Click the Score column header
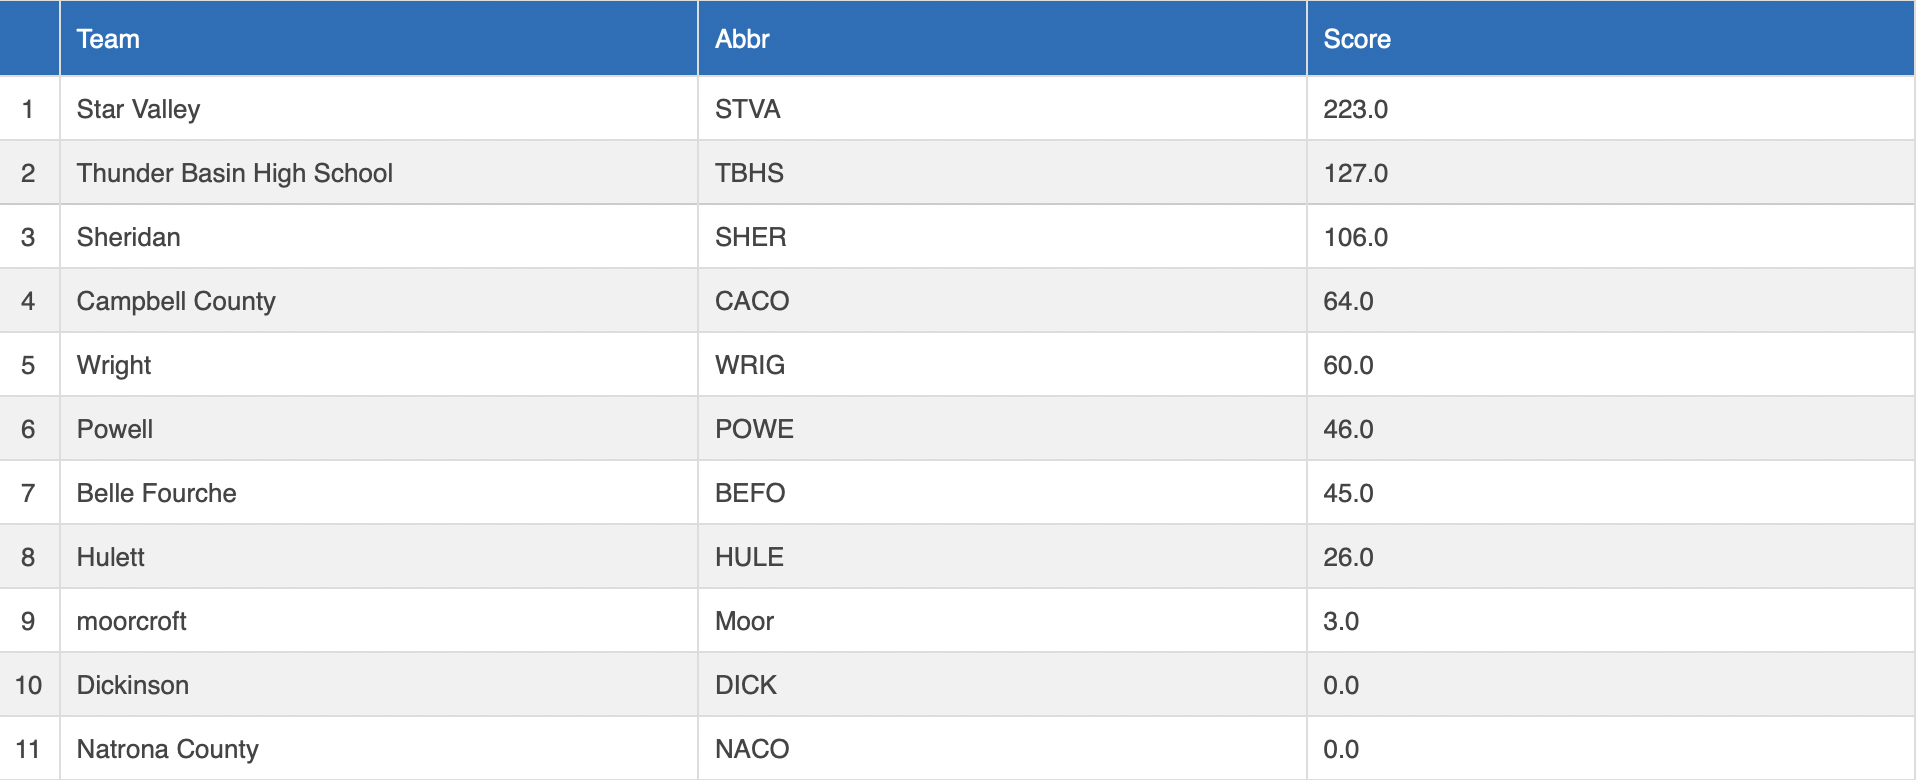This screenshot has height=780, width=1918. (1356, 39)
